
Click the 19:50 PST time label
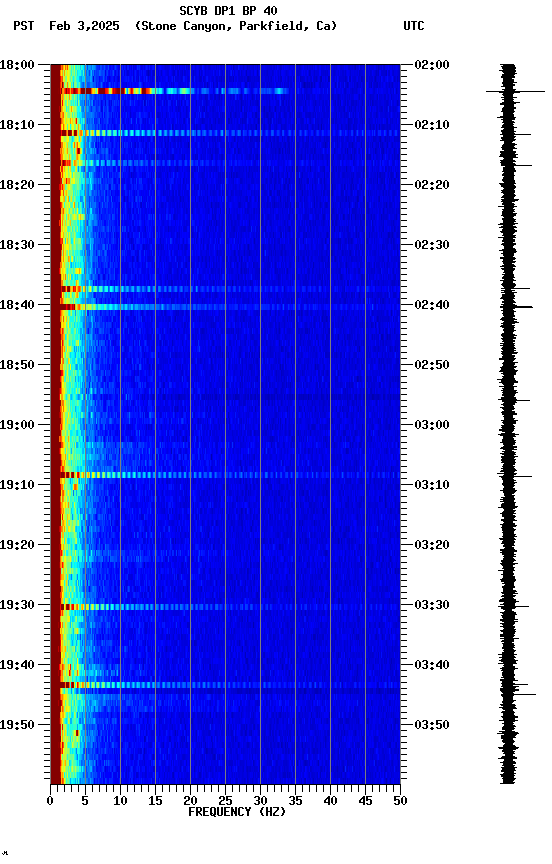coord(17,725)
